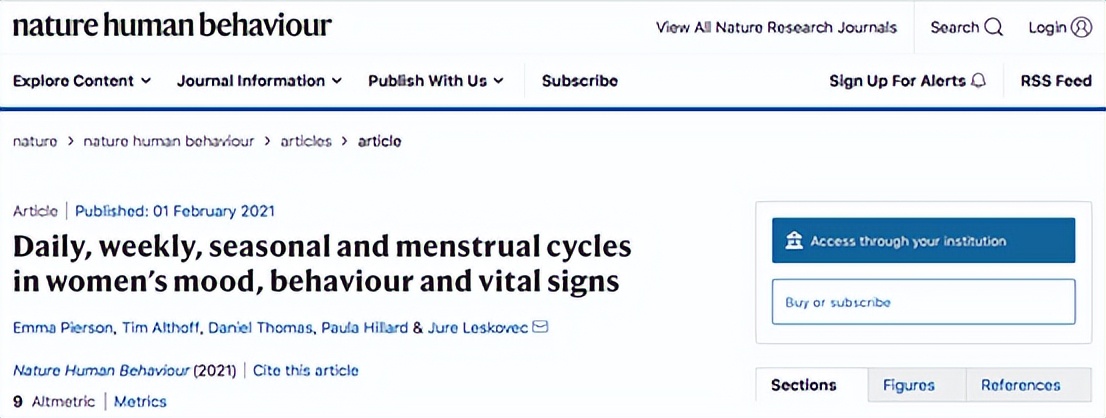Go to the articles breadcrumb link
Screen dimensions: 1106x418
coord(306,141)
